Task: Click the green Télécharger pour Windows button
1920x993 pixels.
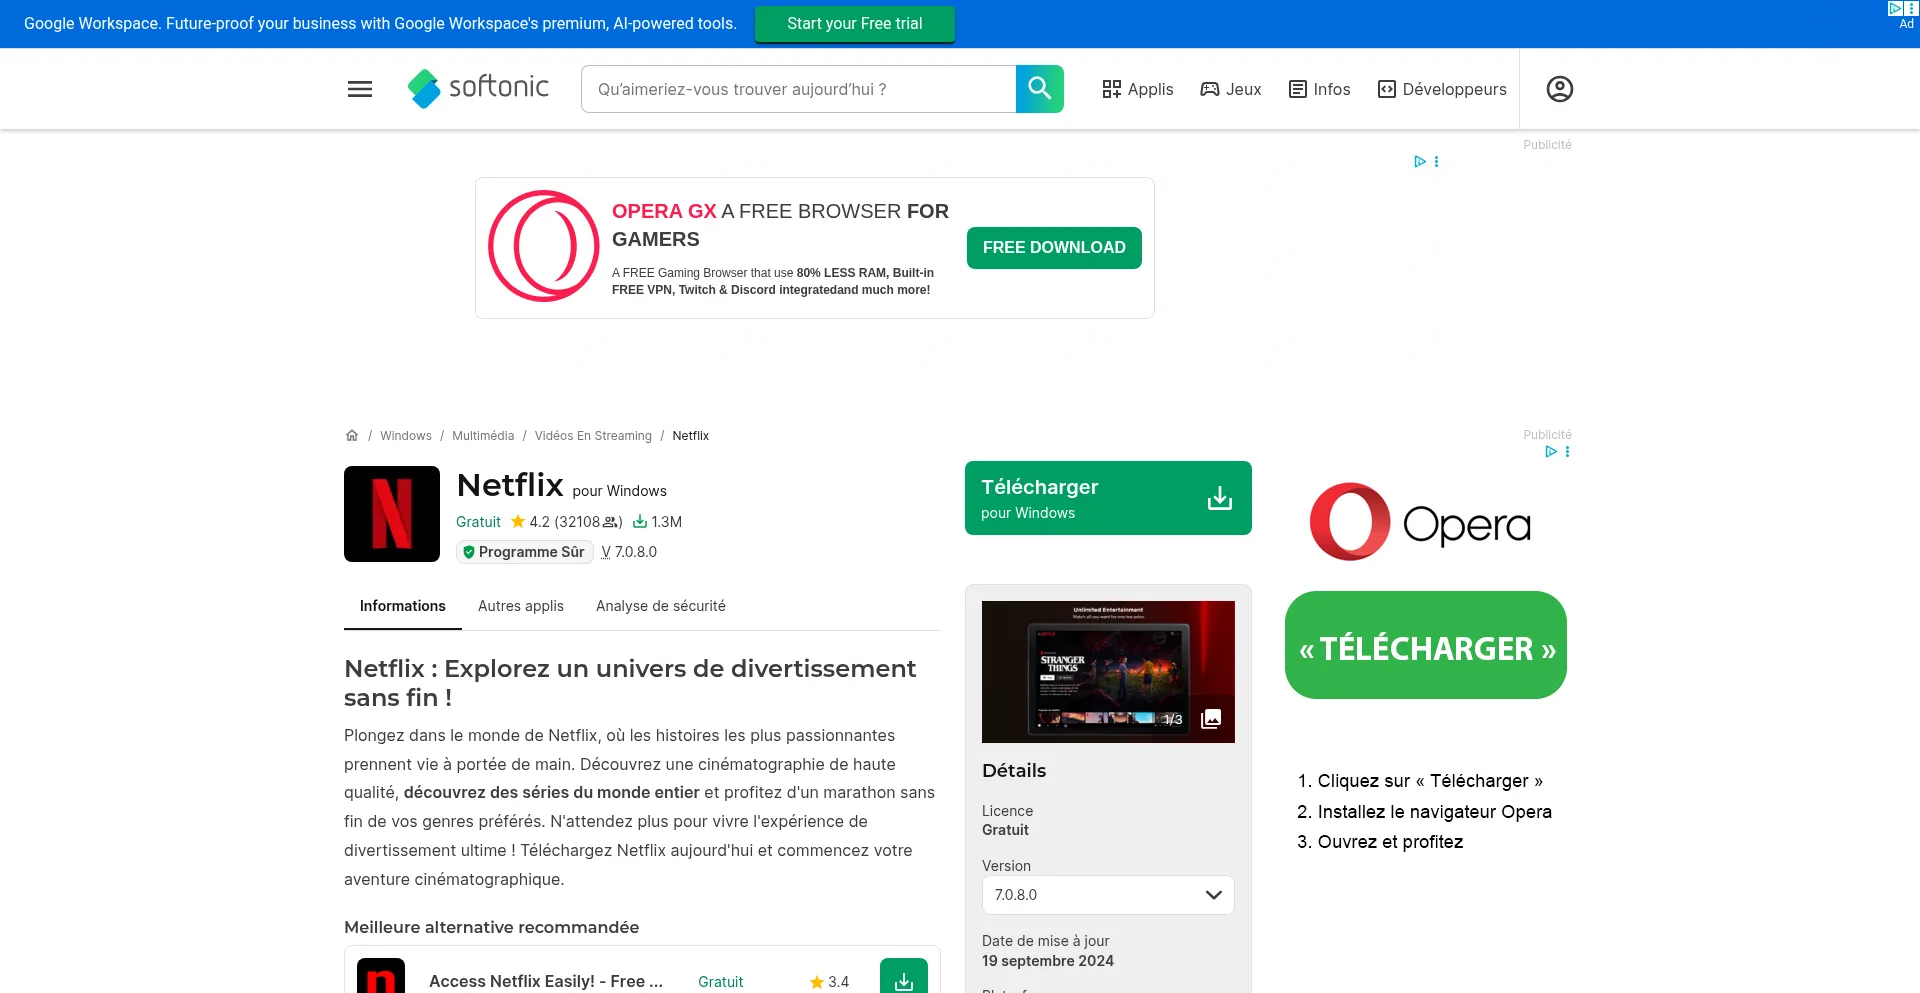Action: pos(1108,498)
